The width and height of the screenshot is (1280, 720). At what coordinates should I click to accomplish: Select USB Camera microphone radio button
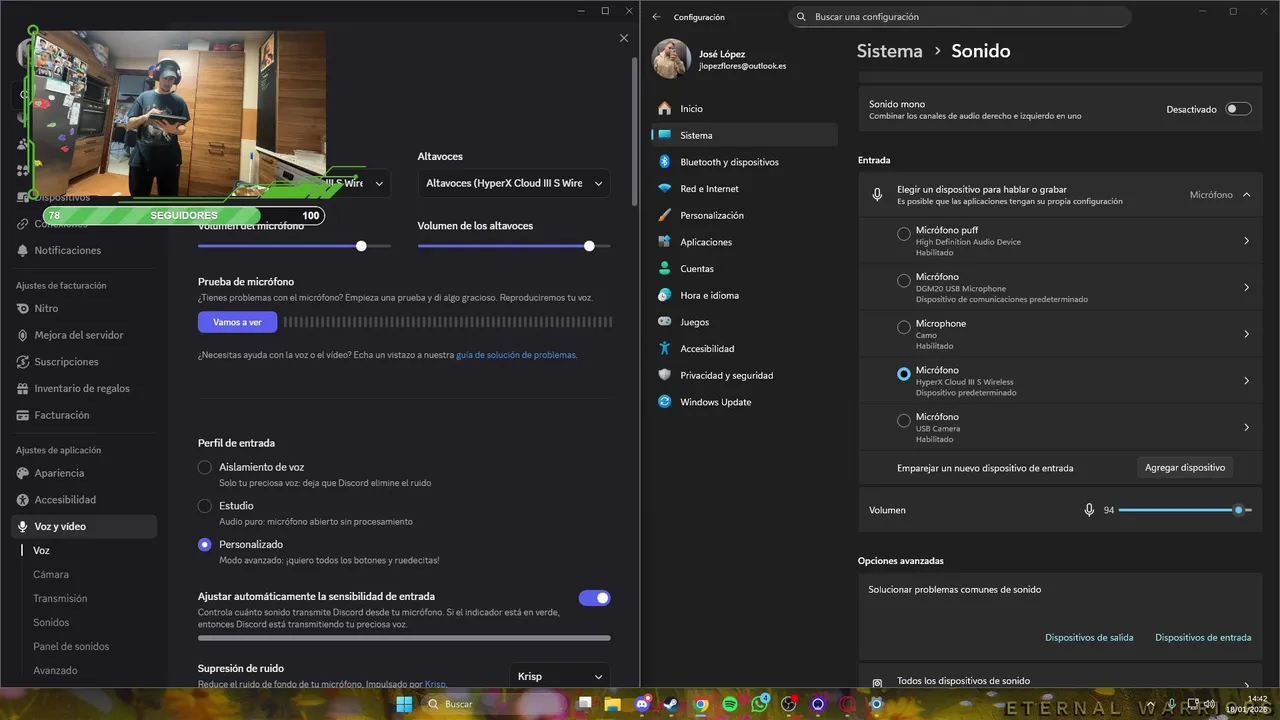point(904,421)
